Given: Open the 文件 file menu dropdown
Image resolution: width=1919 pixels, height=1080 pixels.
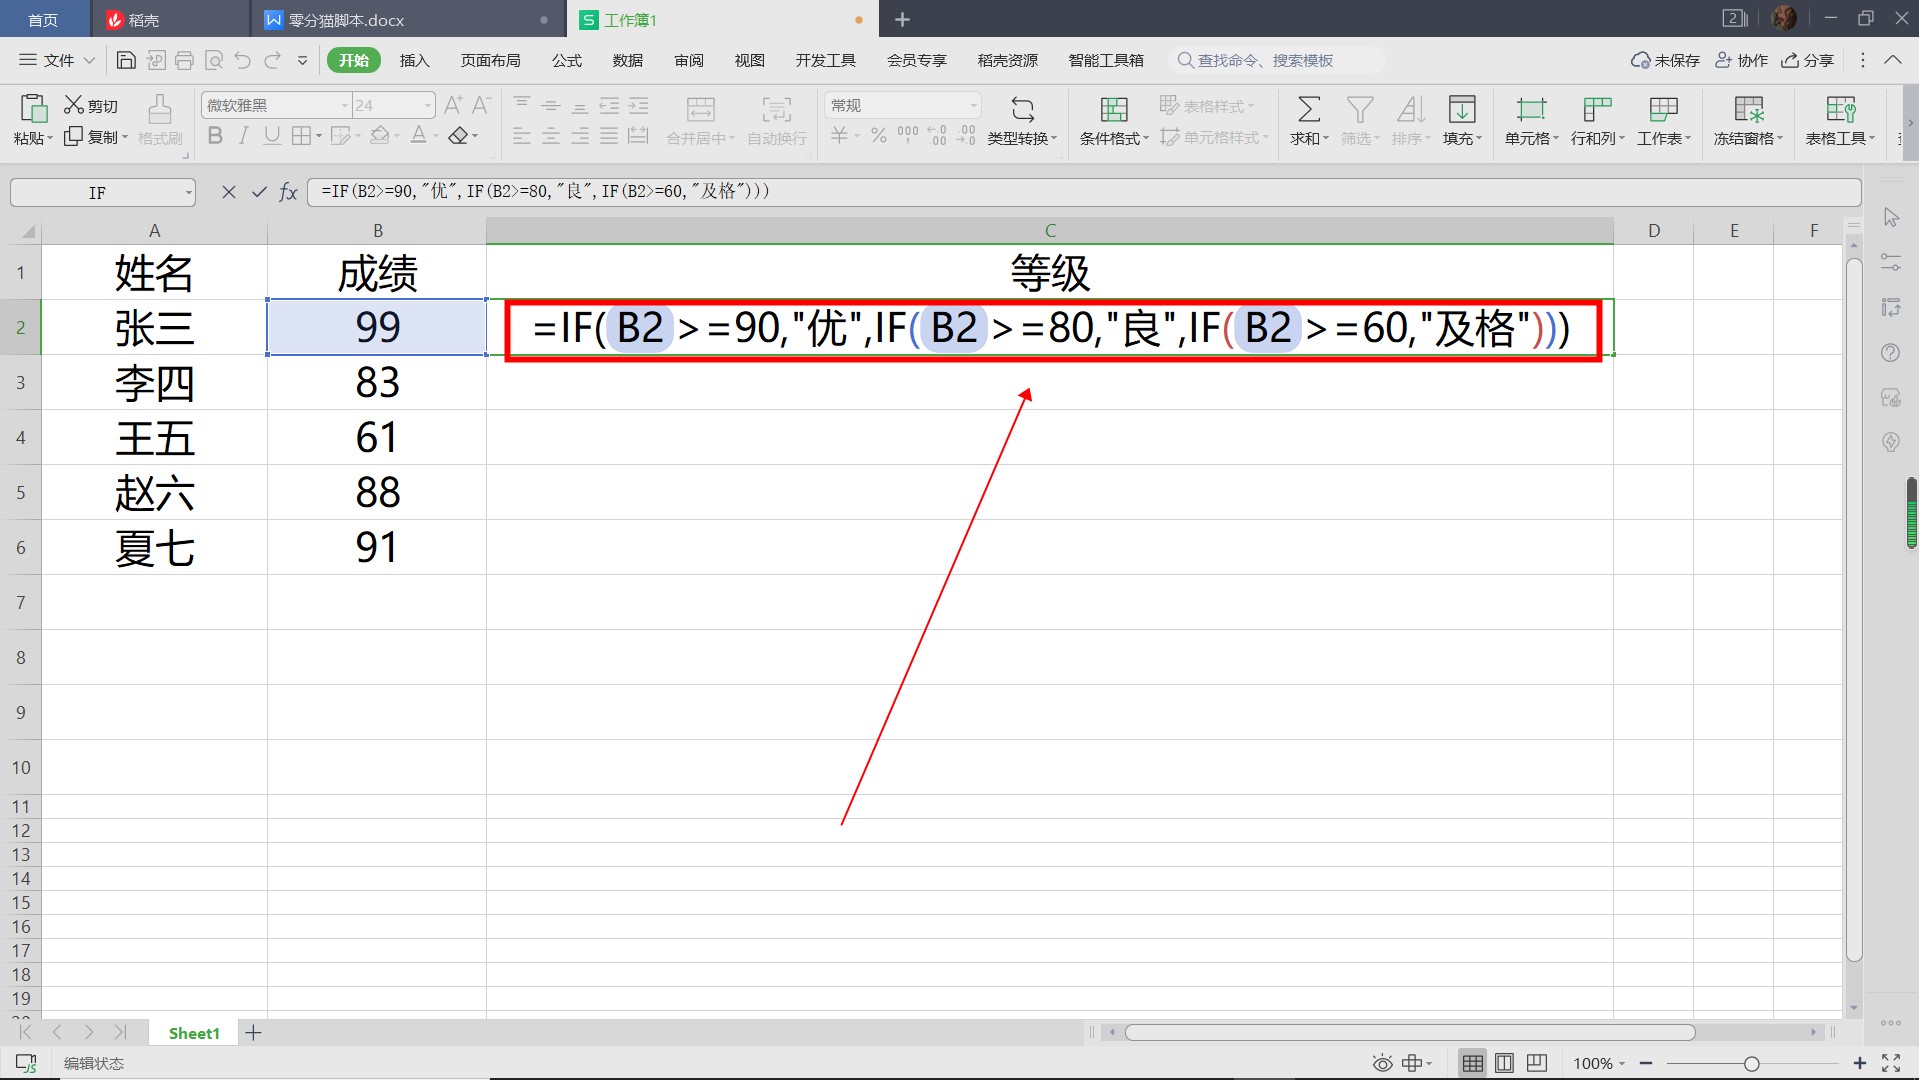Looking at the screenshot, I should click(58, 61).
